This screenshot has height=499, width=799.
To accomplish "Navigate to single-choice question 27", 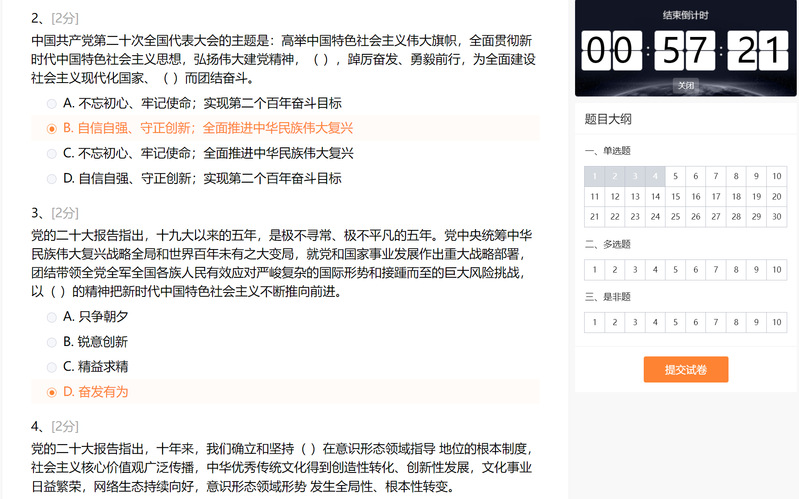I will coord(716,217).
